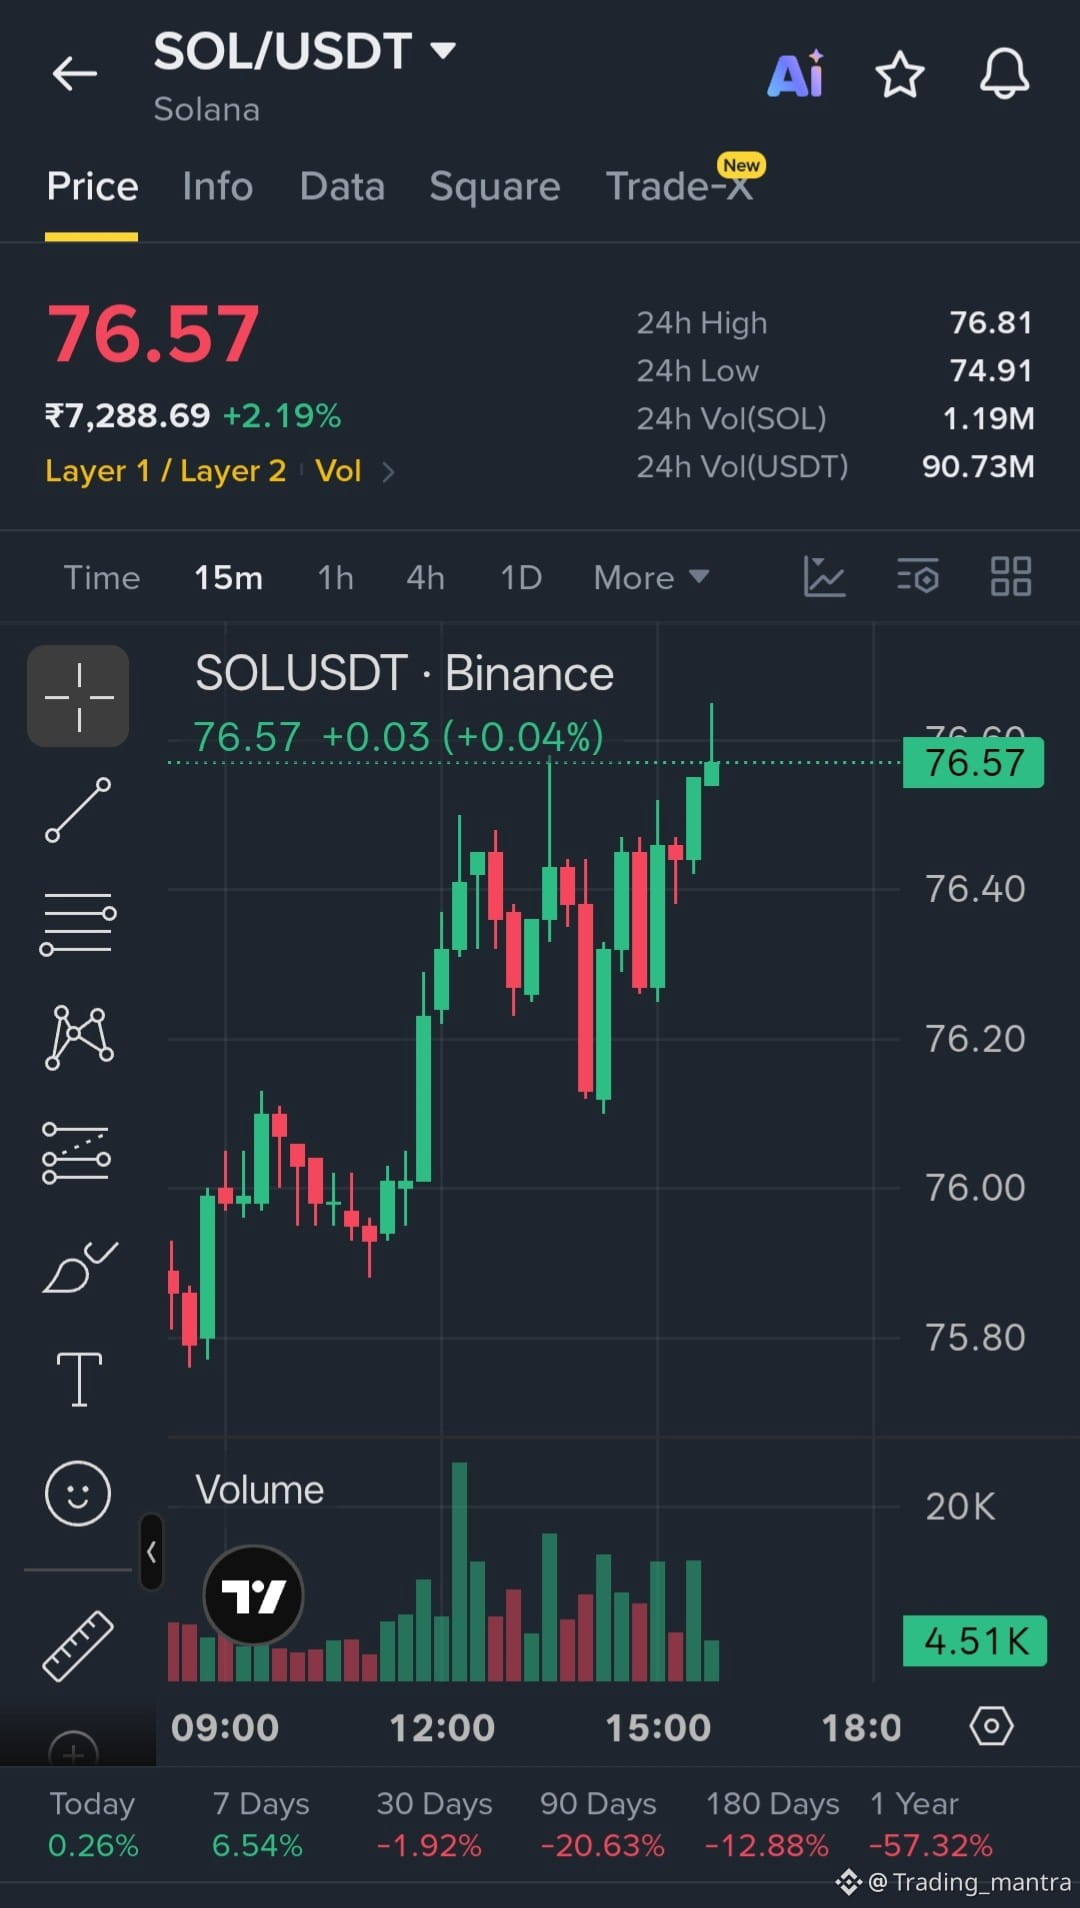
Task: Open the AI assistant icon
Action: 796,74
